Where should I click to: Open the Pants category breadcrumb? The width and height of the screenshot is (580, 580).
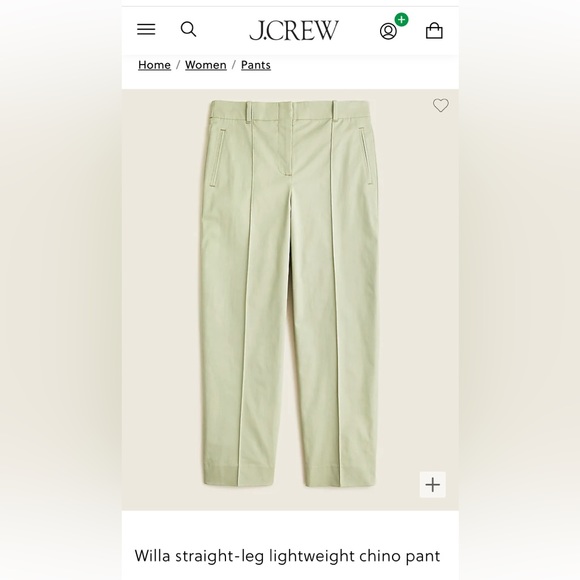point(256,65)
